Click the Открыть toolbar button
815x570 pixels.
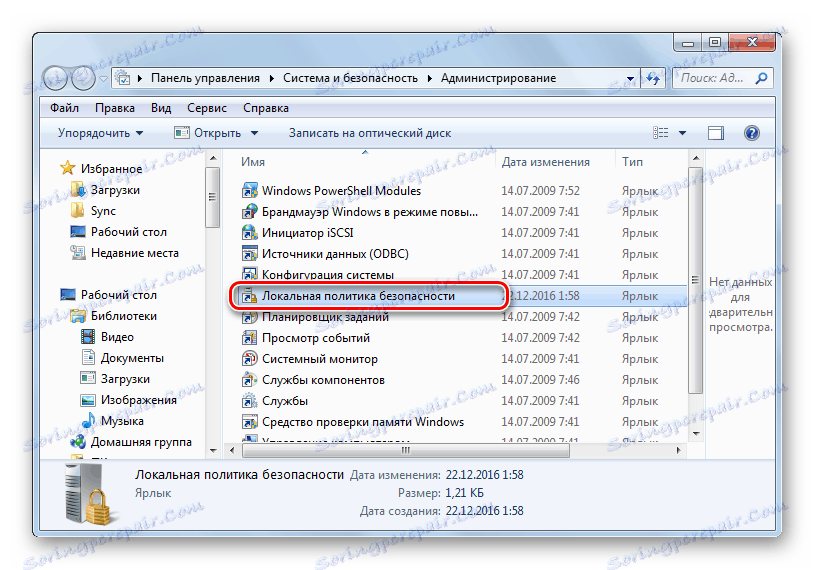pyautogui.click(x=208, y=133)
